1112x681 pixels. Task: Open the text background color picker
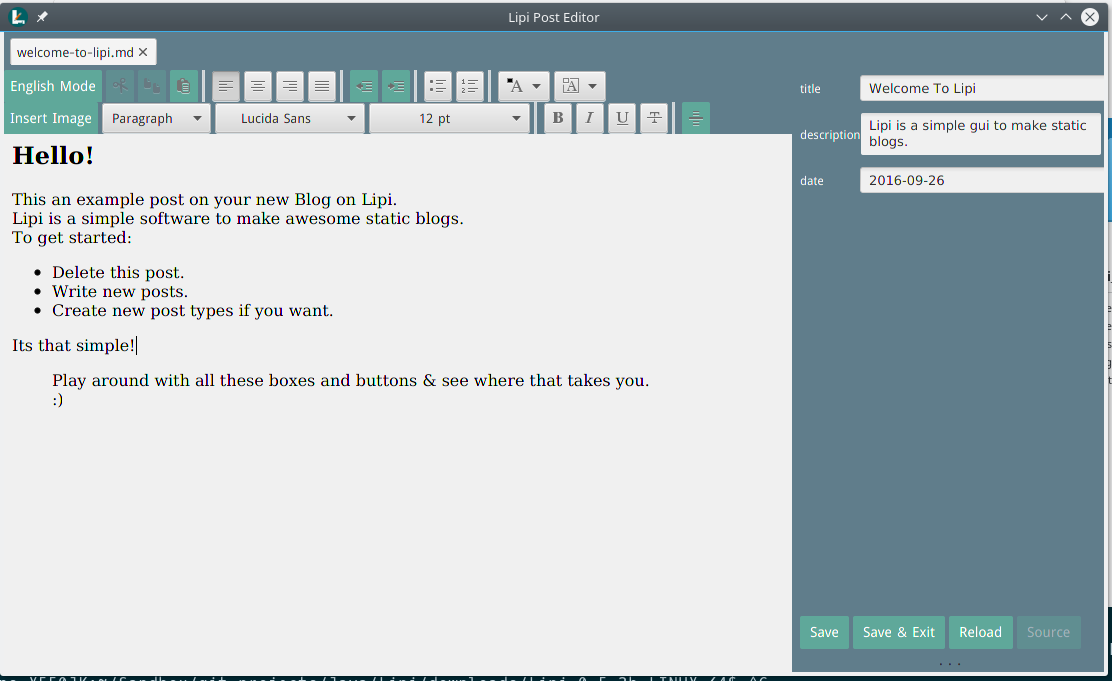[579, 87]
